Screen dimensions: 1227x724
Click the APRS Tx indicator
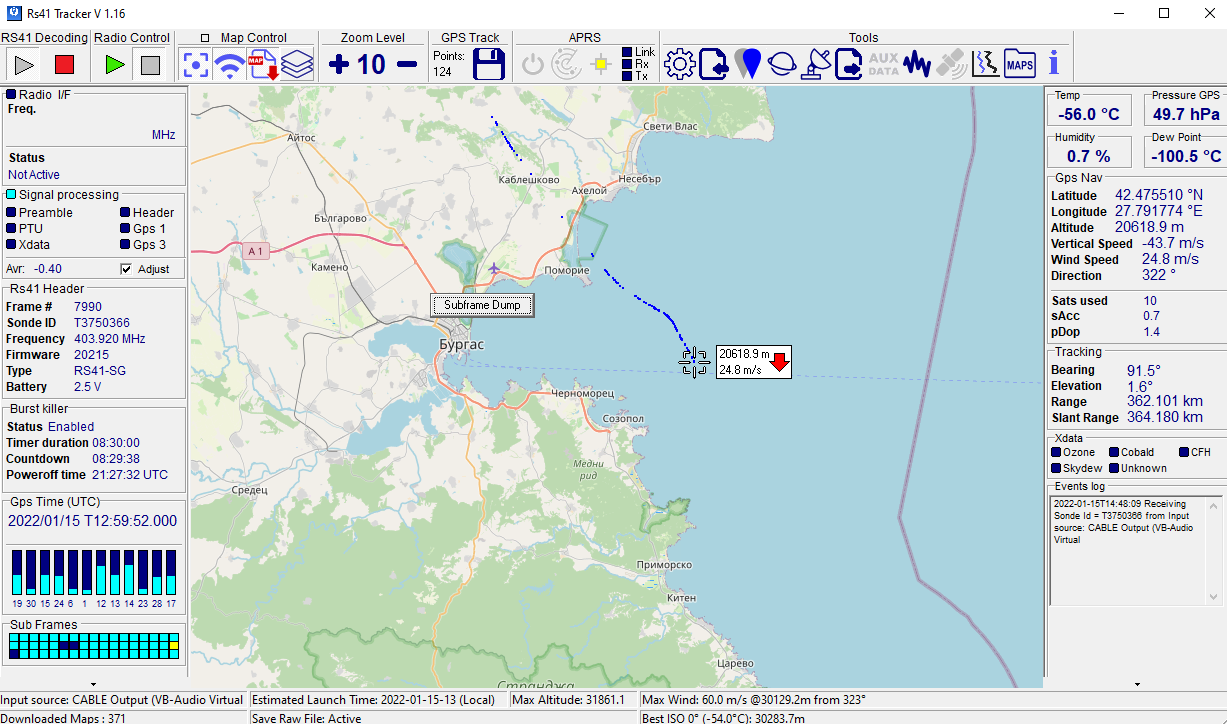627,76
